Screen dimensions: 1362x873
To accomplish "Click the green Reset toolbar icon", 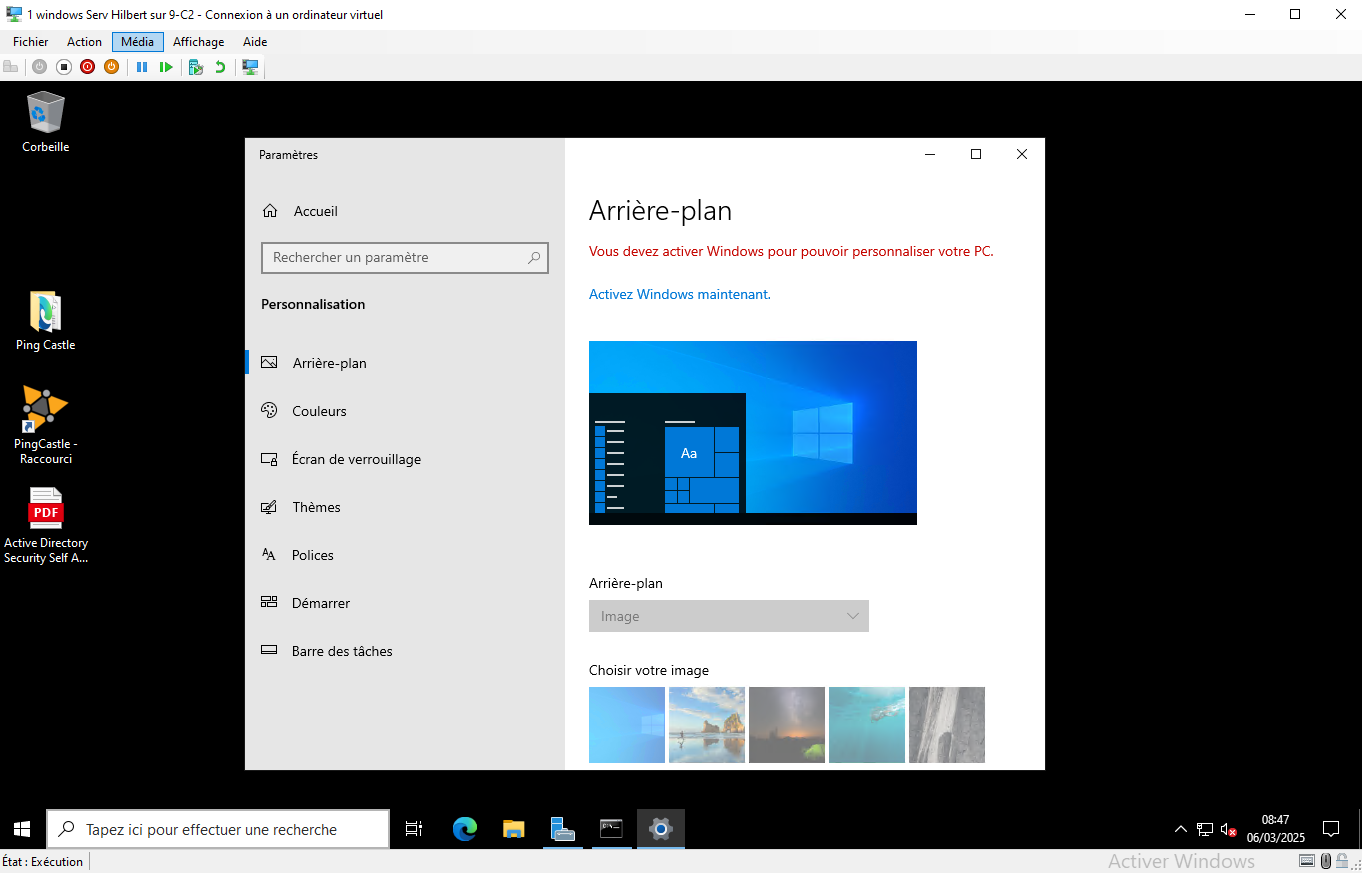I will [x=166, y=67].
